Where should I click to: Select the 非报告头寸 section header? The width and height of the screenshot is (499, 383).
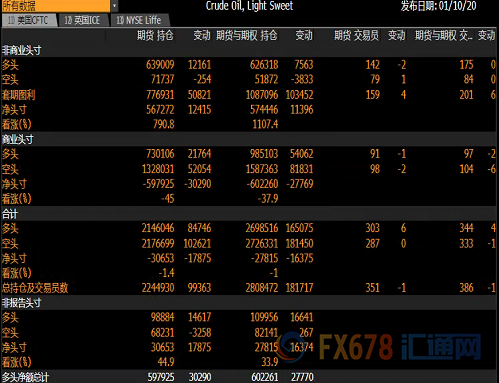22,303
